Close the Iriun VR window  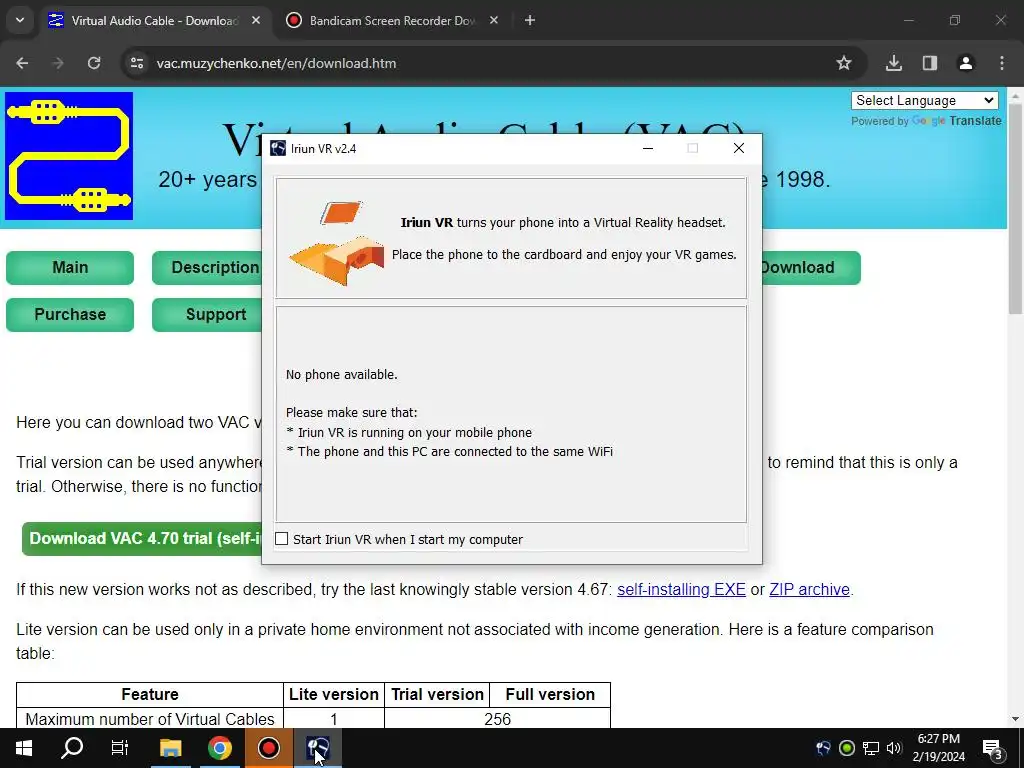tap(739, 148)
